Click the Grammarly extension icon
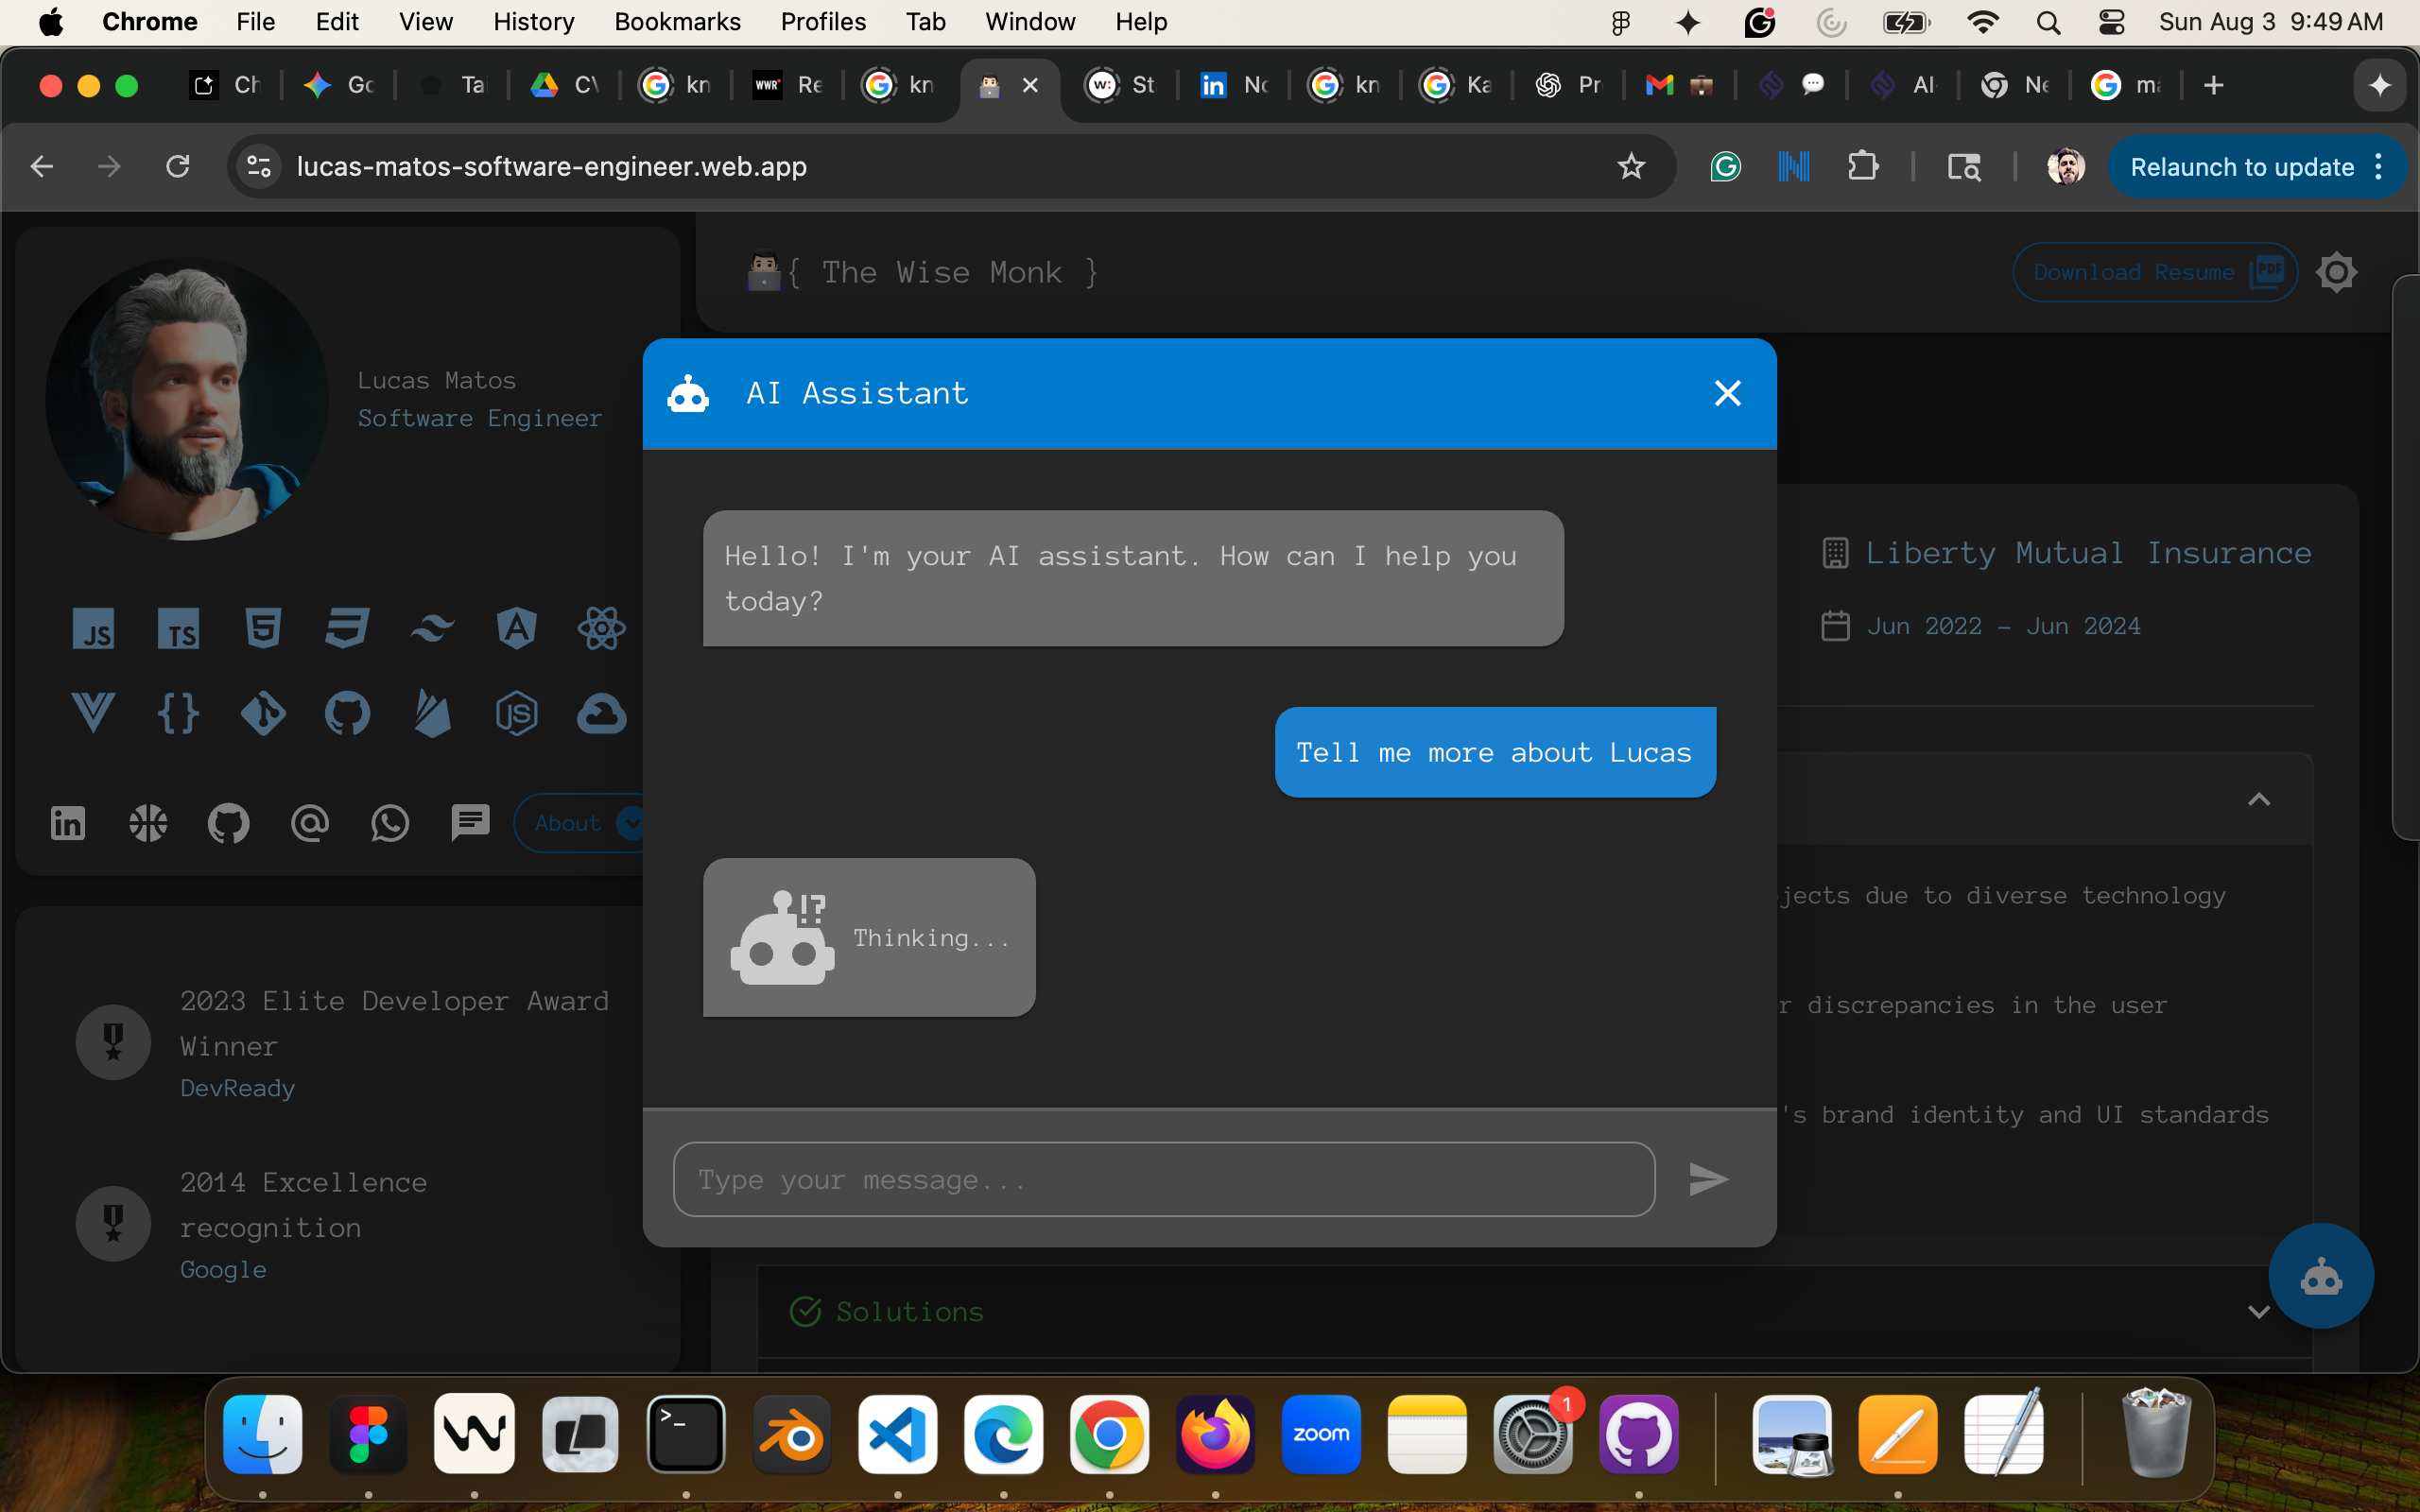 [x=1725, y=166]
